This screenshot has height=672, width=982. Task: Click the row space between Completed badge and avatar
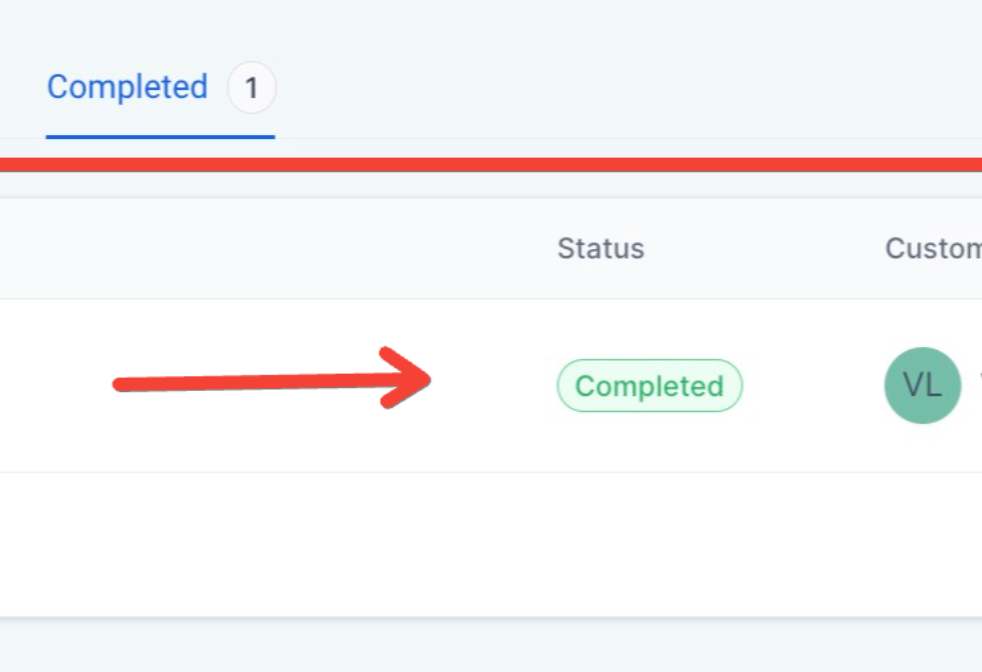812,386
